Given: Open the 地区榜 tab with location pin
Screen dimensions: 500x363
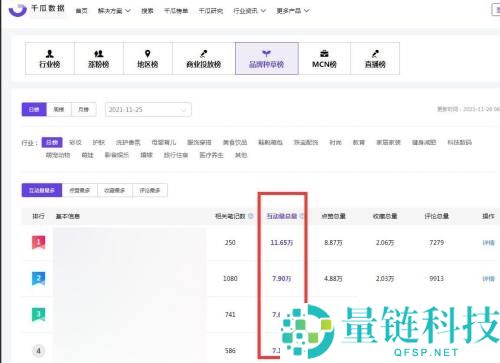Looking at the screenshot, I should [x=148, y=59].
